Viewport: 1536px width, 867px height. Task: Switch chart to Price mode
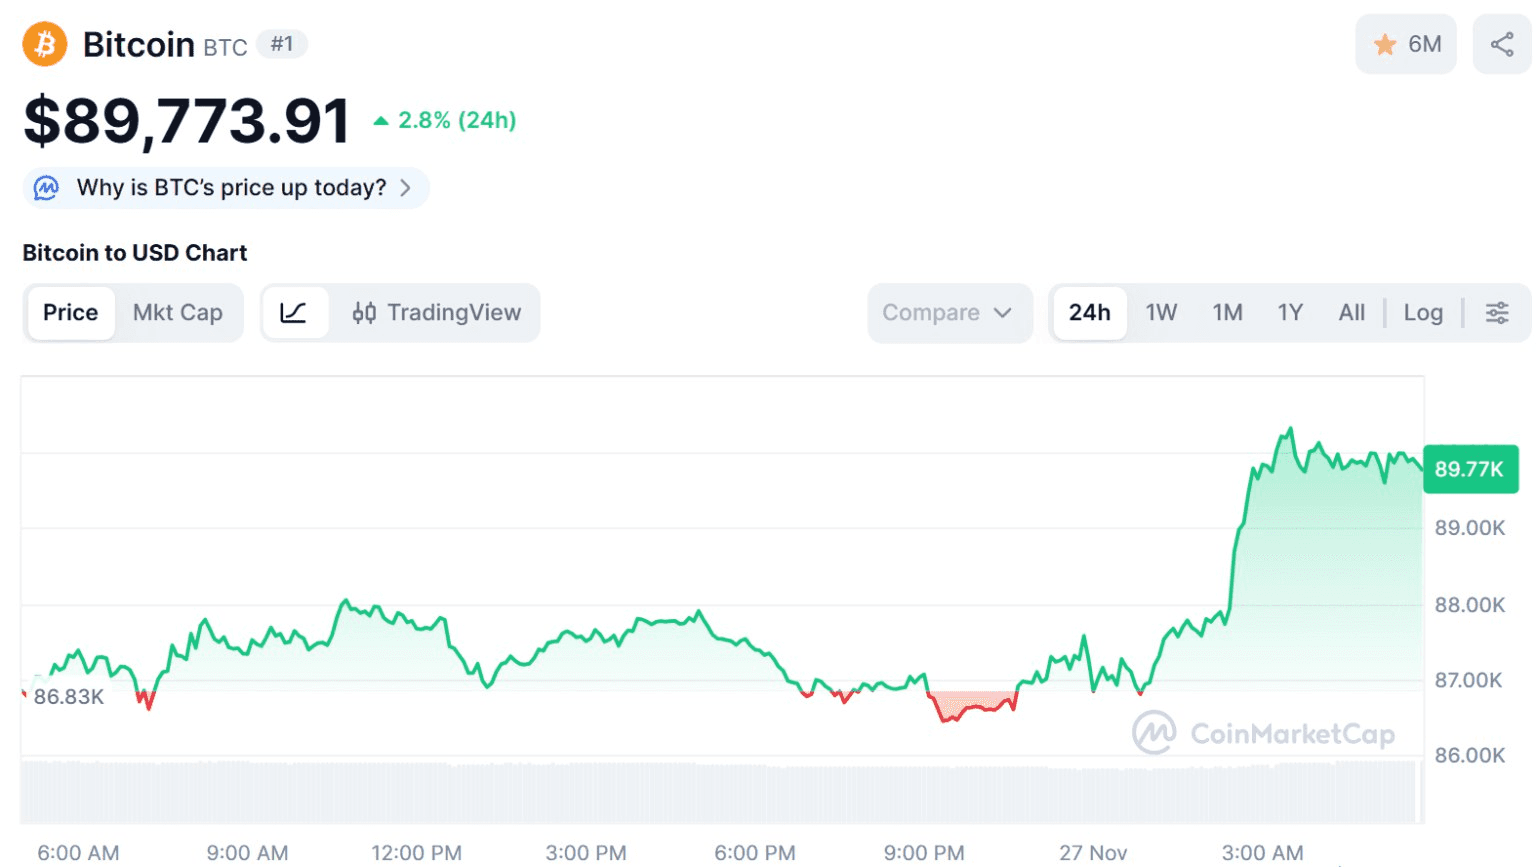pos(70,313)
